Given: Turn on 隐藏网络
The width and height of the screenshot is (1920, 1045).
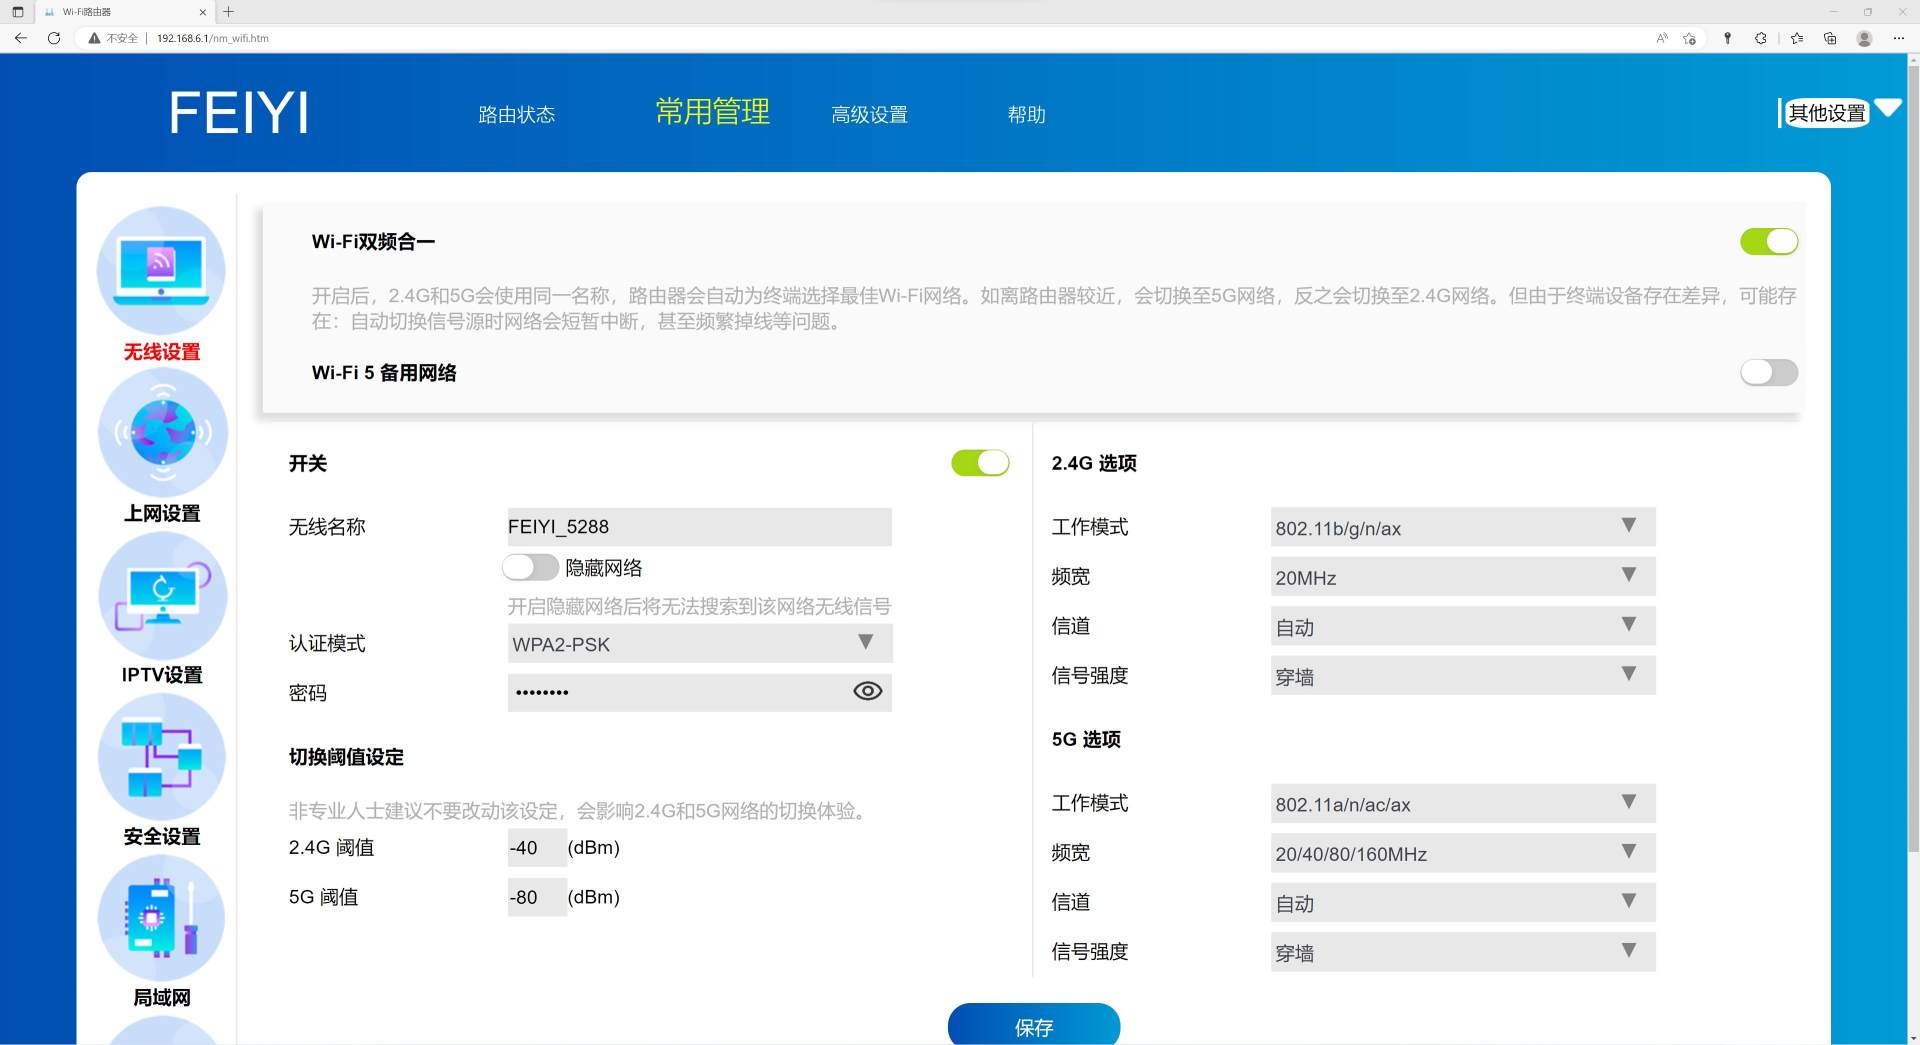Looking at the screenshot, I should click(x=530, y=567).
